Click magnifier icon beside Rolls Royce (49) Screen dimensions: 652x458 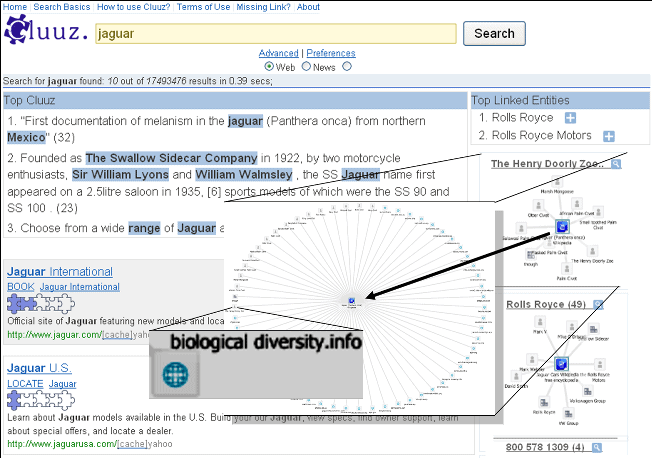pos(598,304)
